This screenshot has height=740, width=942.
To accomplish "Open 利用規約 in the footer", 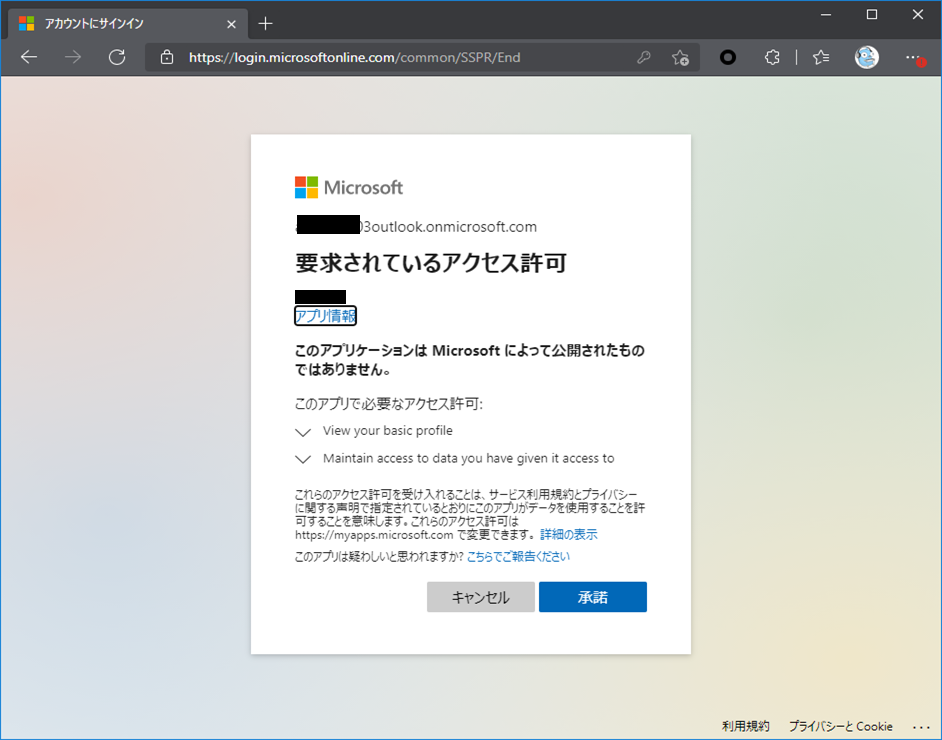I will tap(746, 726).
